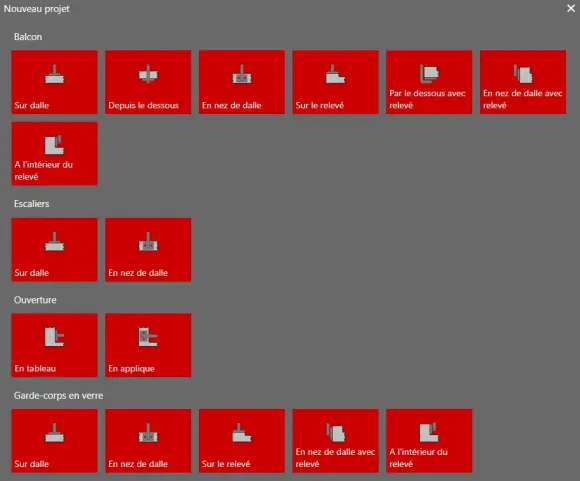This screenshot has width=580, height=481.
Task: Choose Garde-corps en verre 'Sur le relevé'
Action: 242,441
